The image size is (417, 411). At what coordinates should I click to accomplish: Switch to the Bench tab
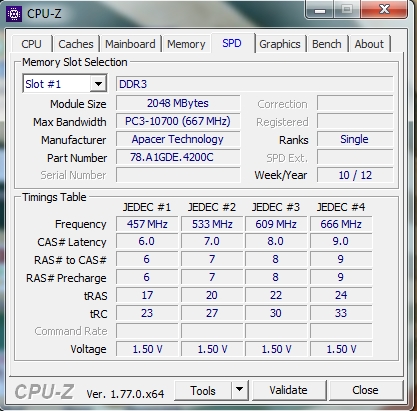327,44
